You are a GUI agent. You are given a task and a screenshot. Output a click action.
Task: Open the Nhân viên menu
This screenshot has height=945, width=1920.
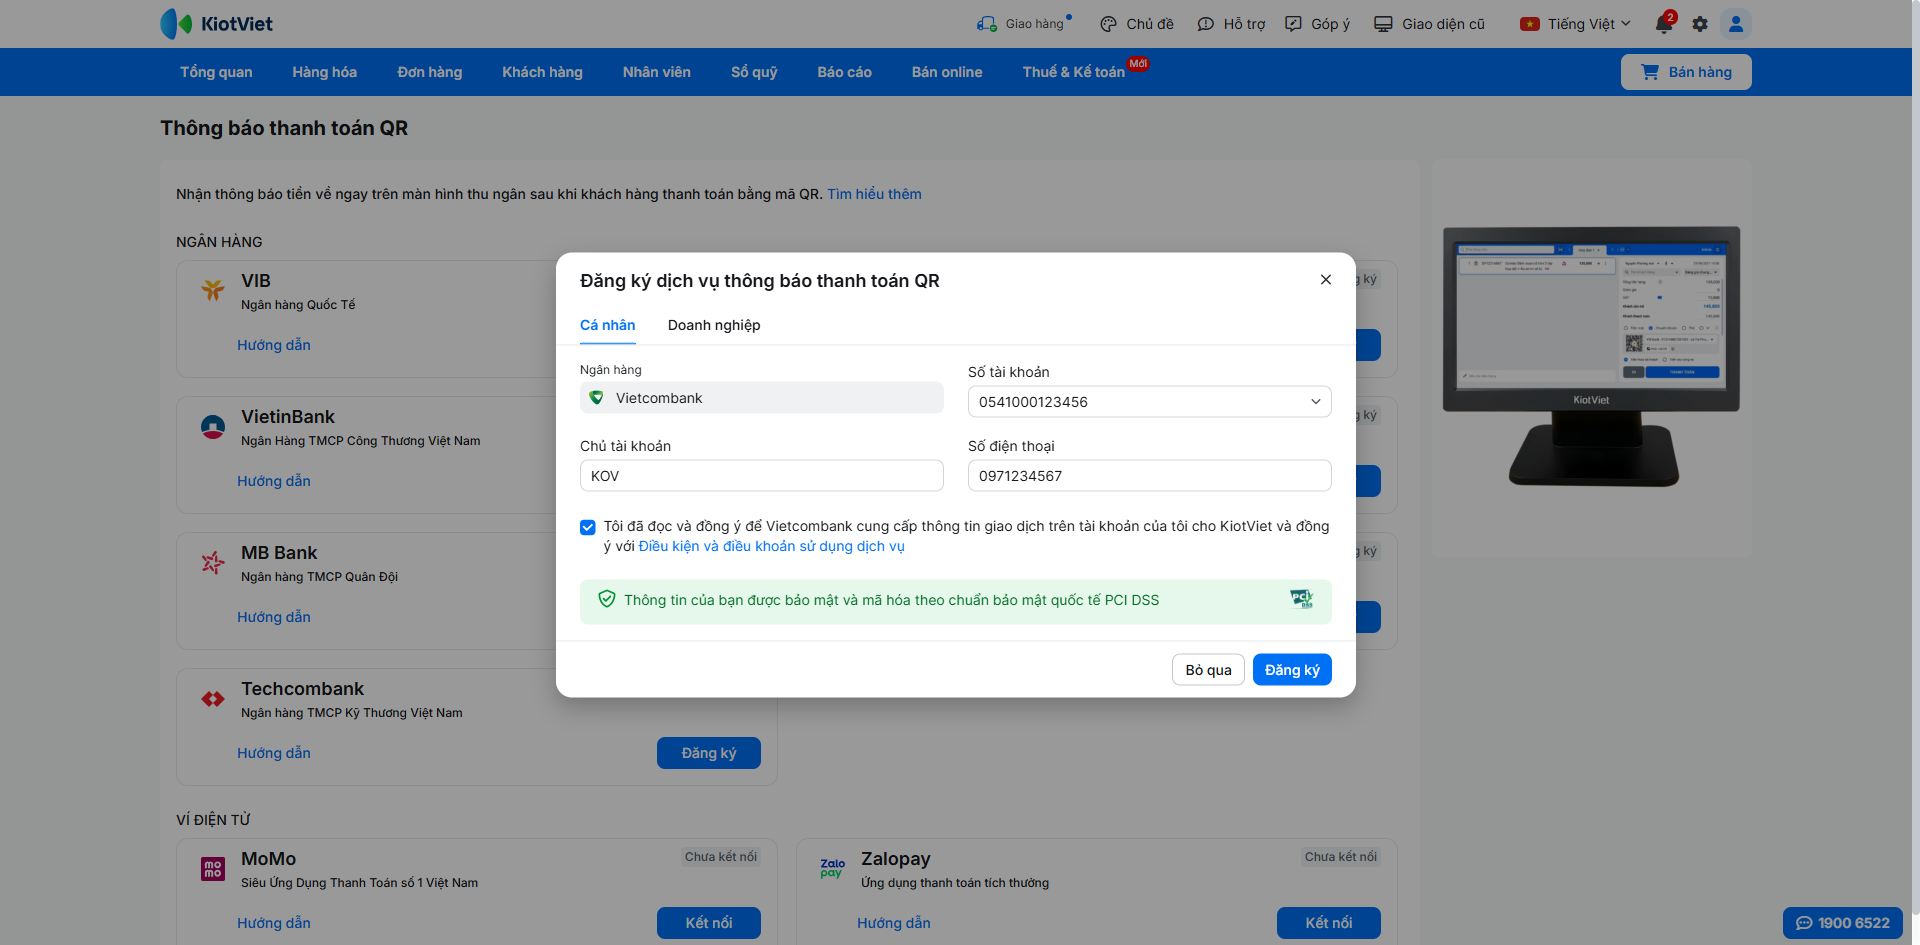click(657, 72)
